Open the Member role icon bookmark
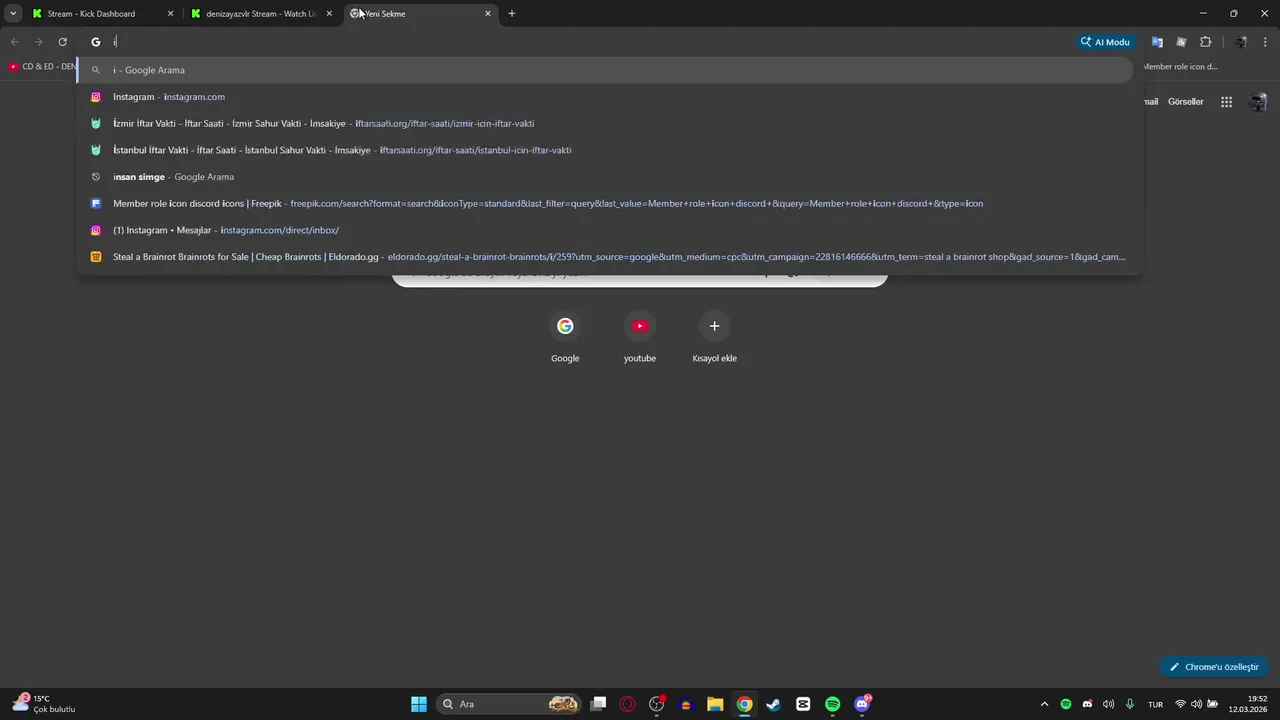1280x720 pixels. pyautogui.click(x=1180, y=67)
